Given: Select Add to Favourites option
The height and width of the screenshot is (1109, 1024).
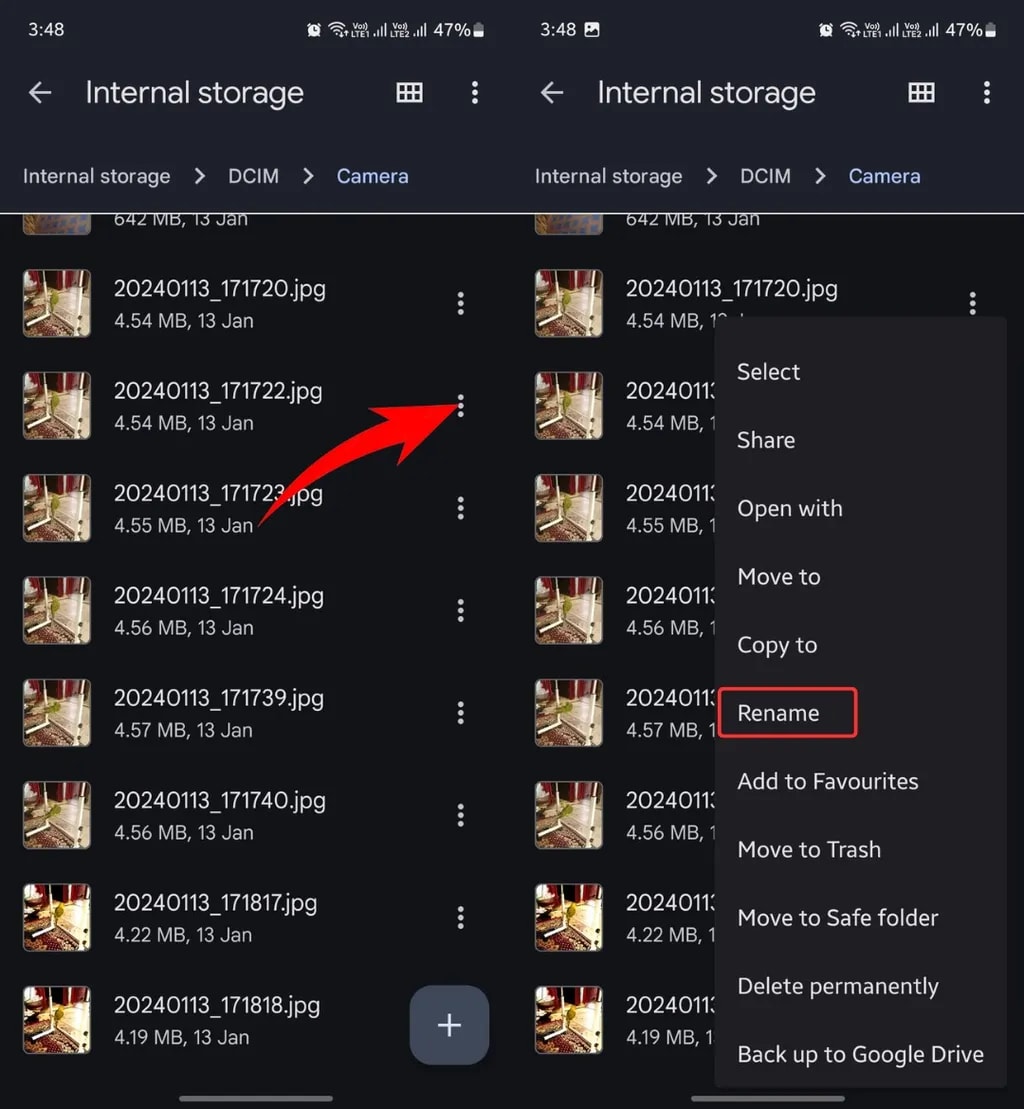Looking at the screenshot, I should [x=827, y=781].
